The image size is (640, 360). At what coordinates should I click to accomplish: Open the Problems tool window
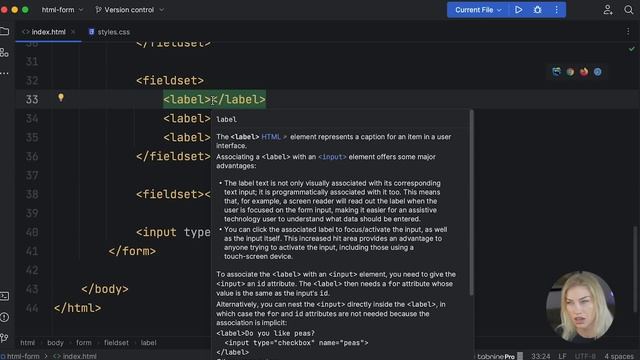pos(4,317)
